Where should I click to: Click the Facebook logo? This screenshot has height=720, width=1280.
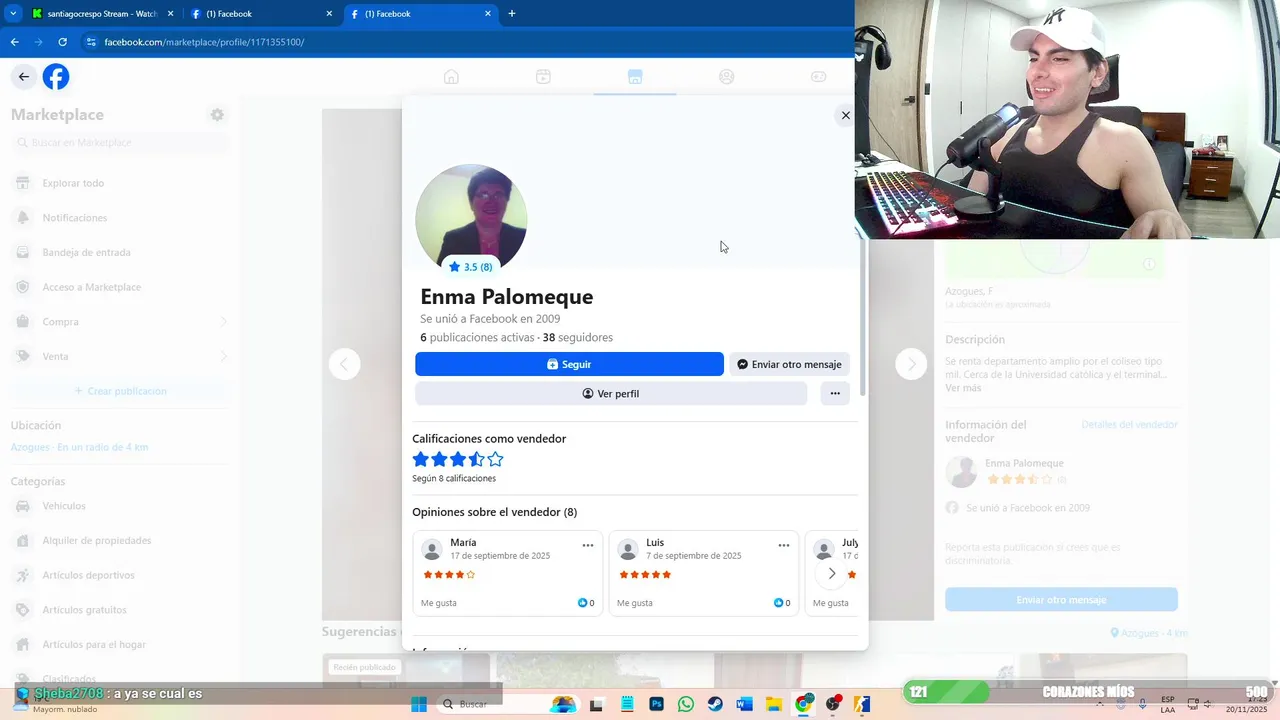pyautogui.click(x=56, y=76)
